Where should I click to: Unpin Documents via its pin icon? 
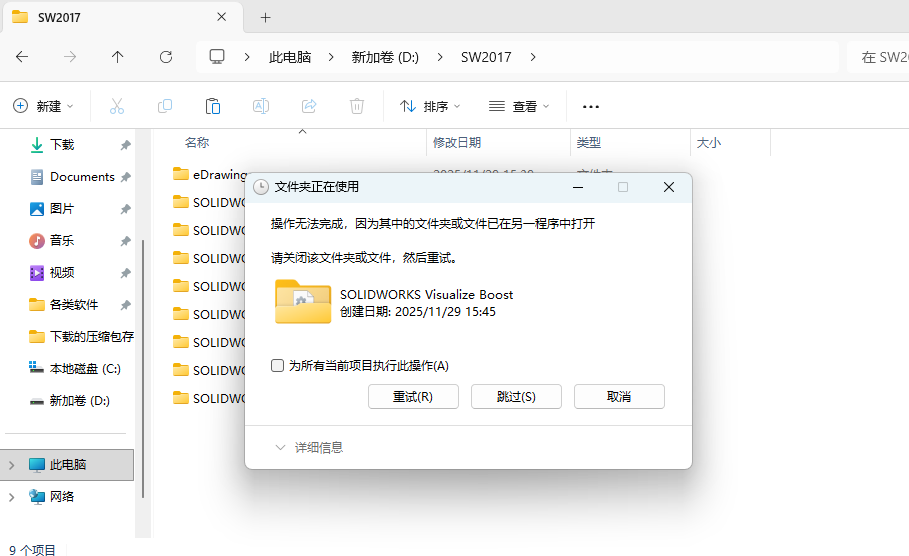coord(125,177)
